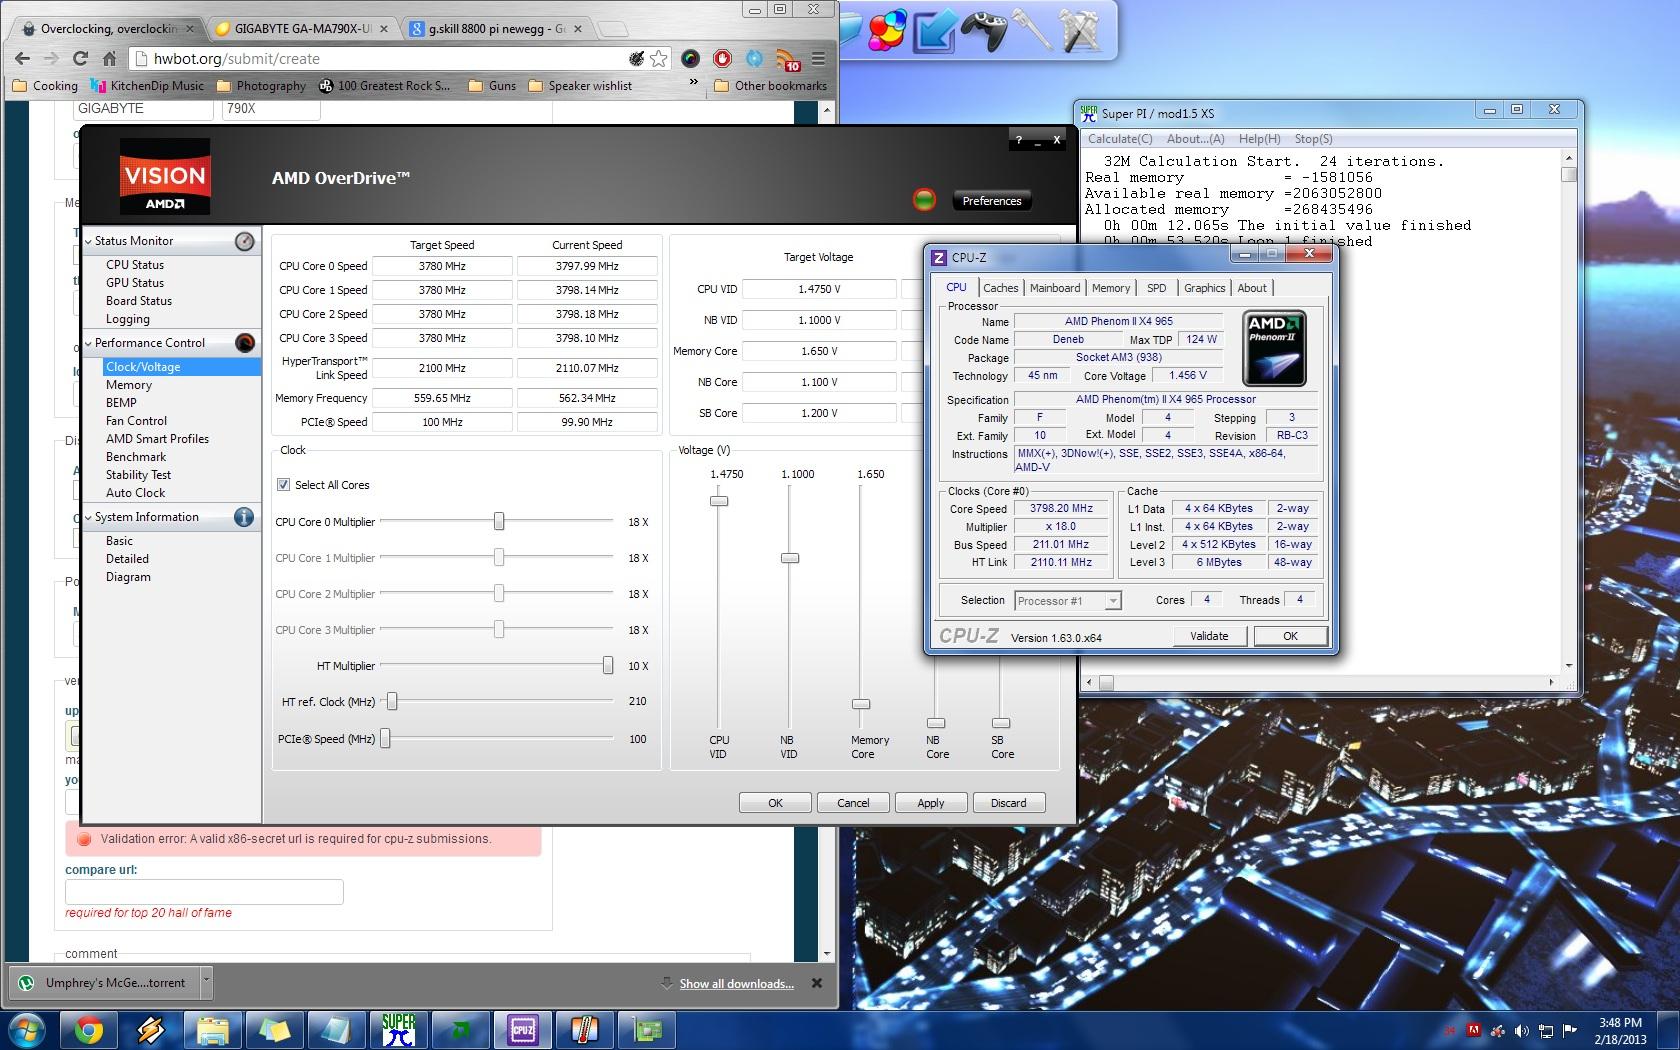
Task: Click Discard in AMD OverDrive
Action: [1008, 803]
